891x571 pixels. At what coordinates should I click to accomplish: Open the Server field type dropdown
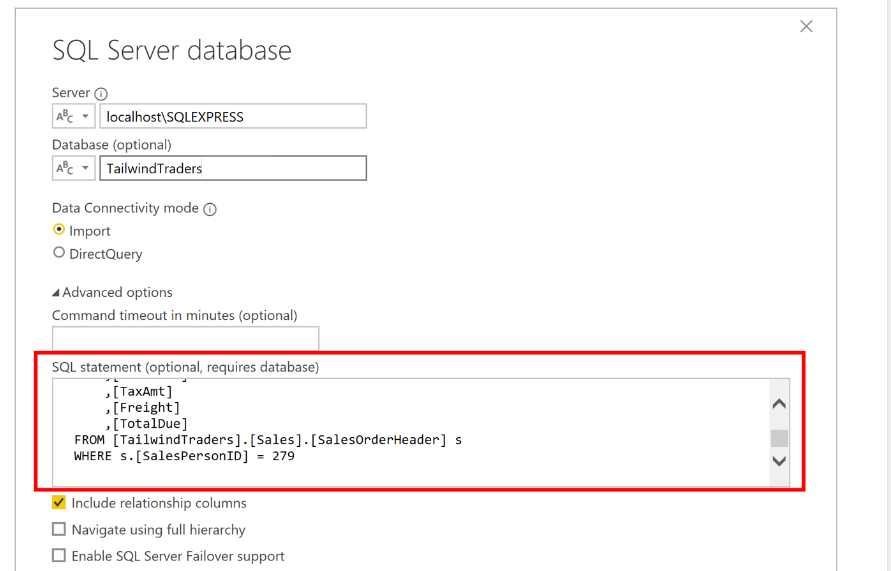(73, 116)
